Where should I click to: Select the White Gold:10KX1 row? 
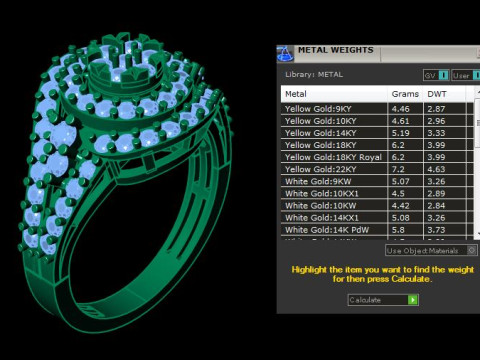pos(377,193)
